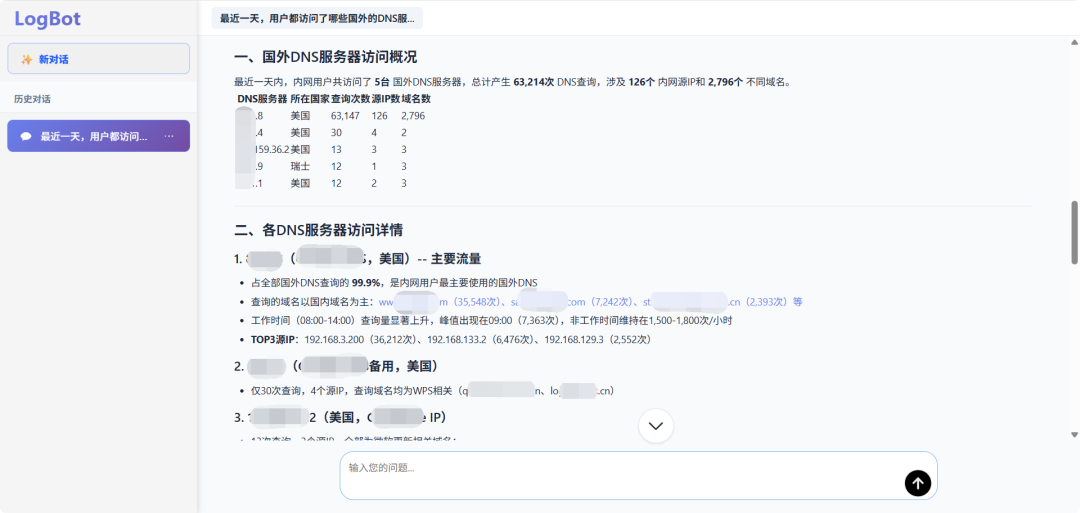The width and height of the screenshot is (1080, 513).
Task: Click heading 一、国外DNS服务器访问概况
Action: 325,56
